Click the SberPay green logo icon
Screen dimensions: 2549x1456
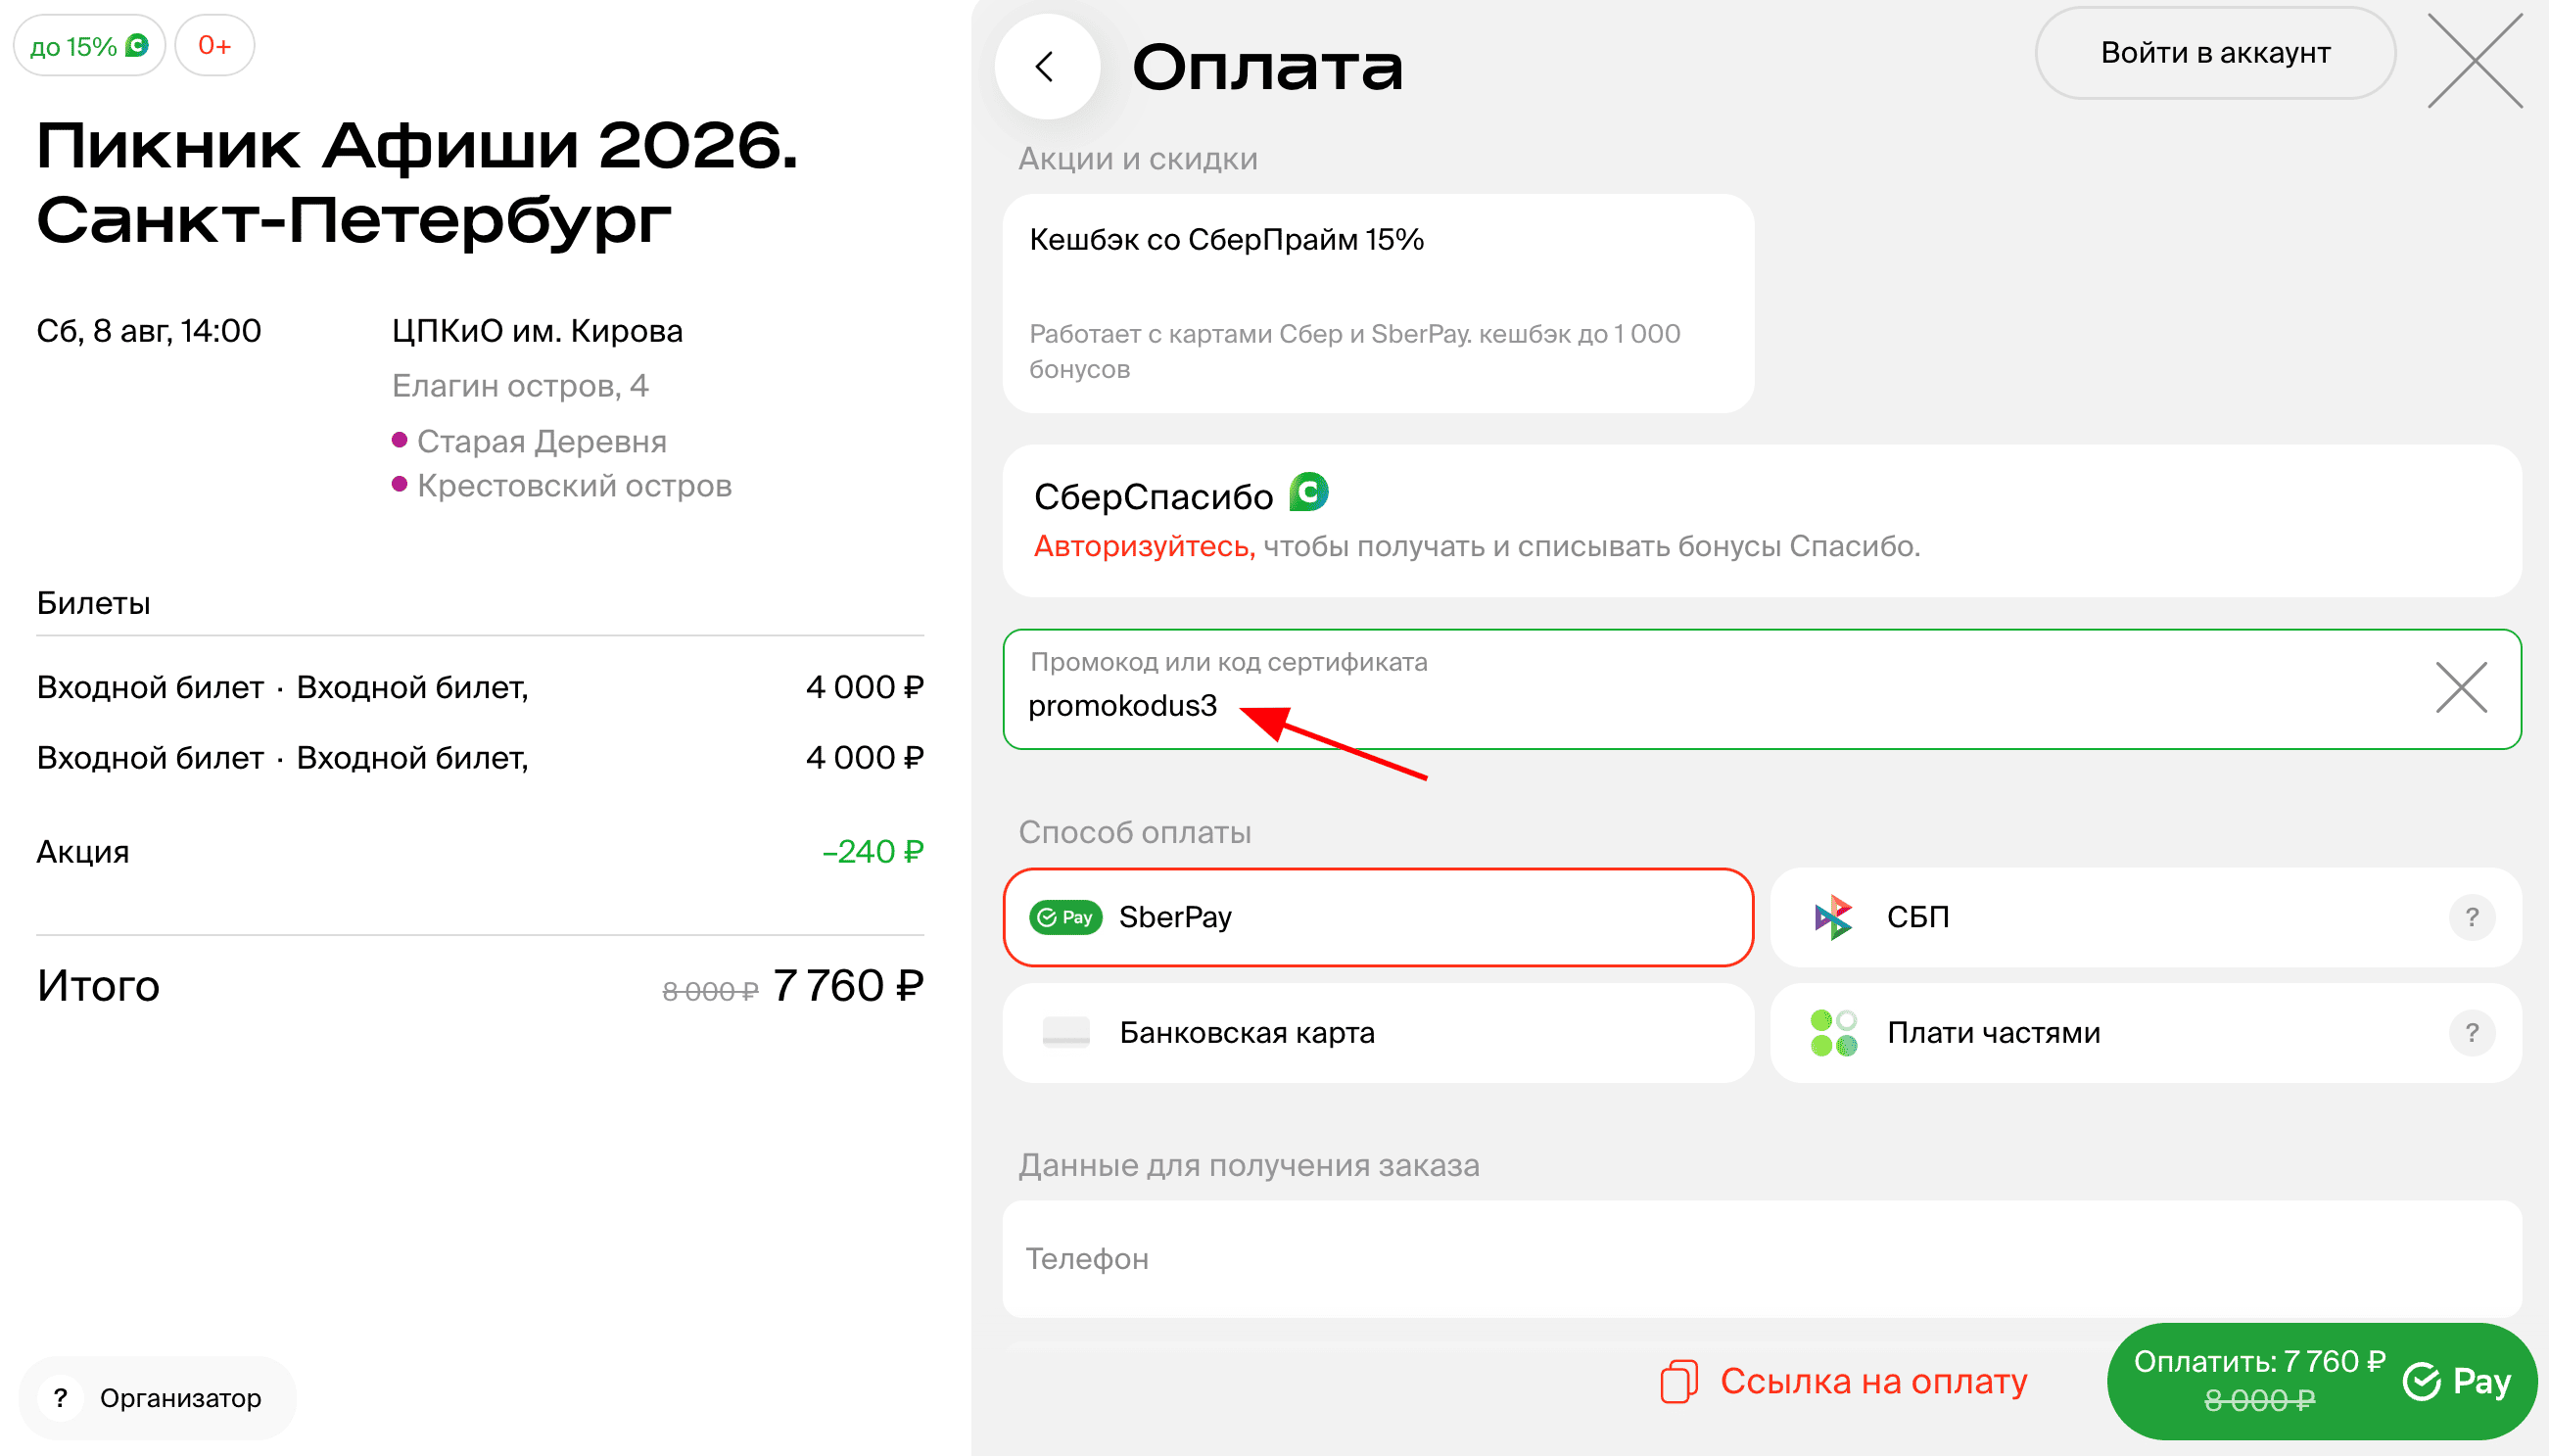click(1064, 916)
